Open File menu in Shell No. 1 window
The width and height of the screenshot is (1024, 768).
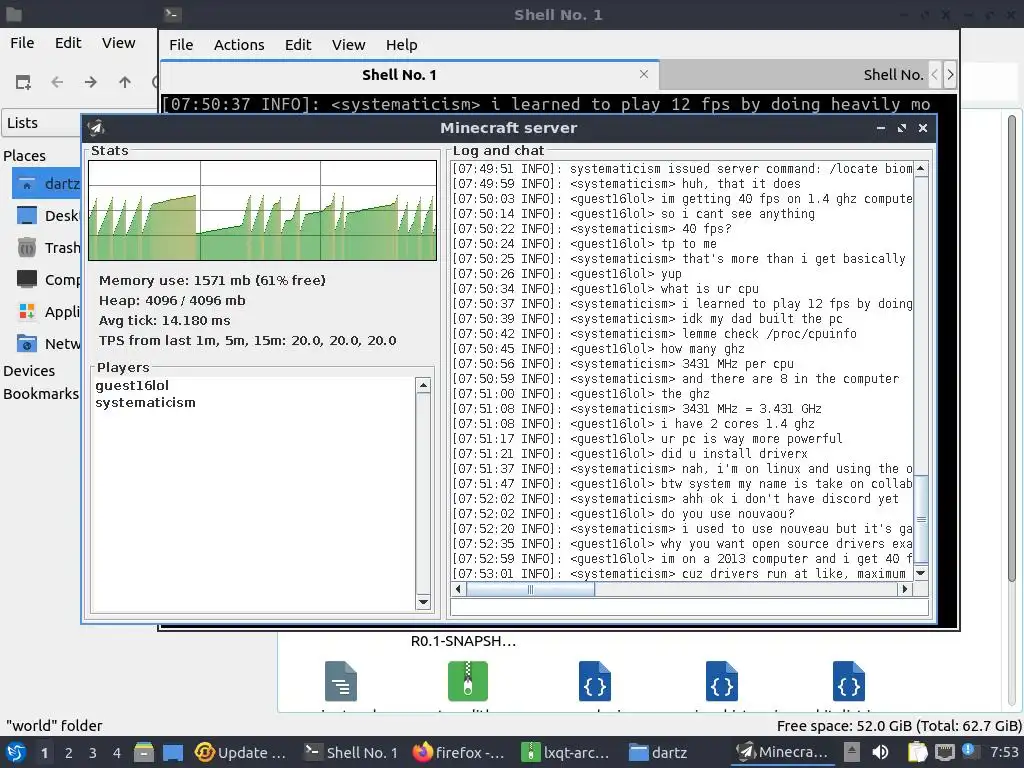pos(181,45)
